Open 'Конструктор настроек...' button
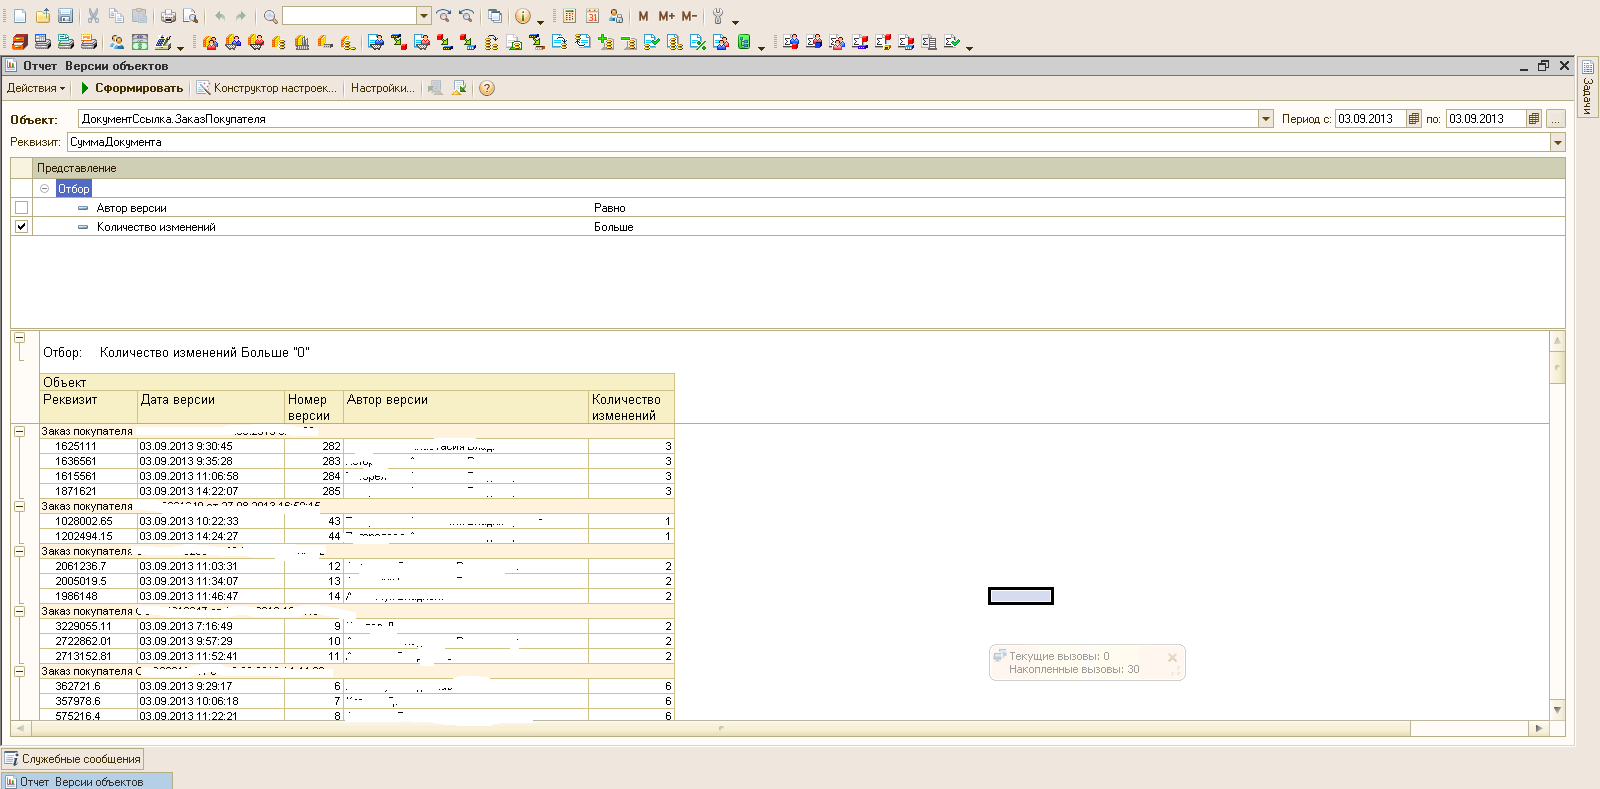 267,88
